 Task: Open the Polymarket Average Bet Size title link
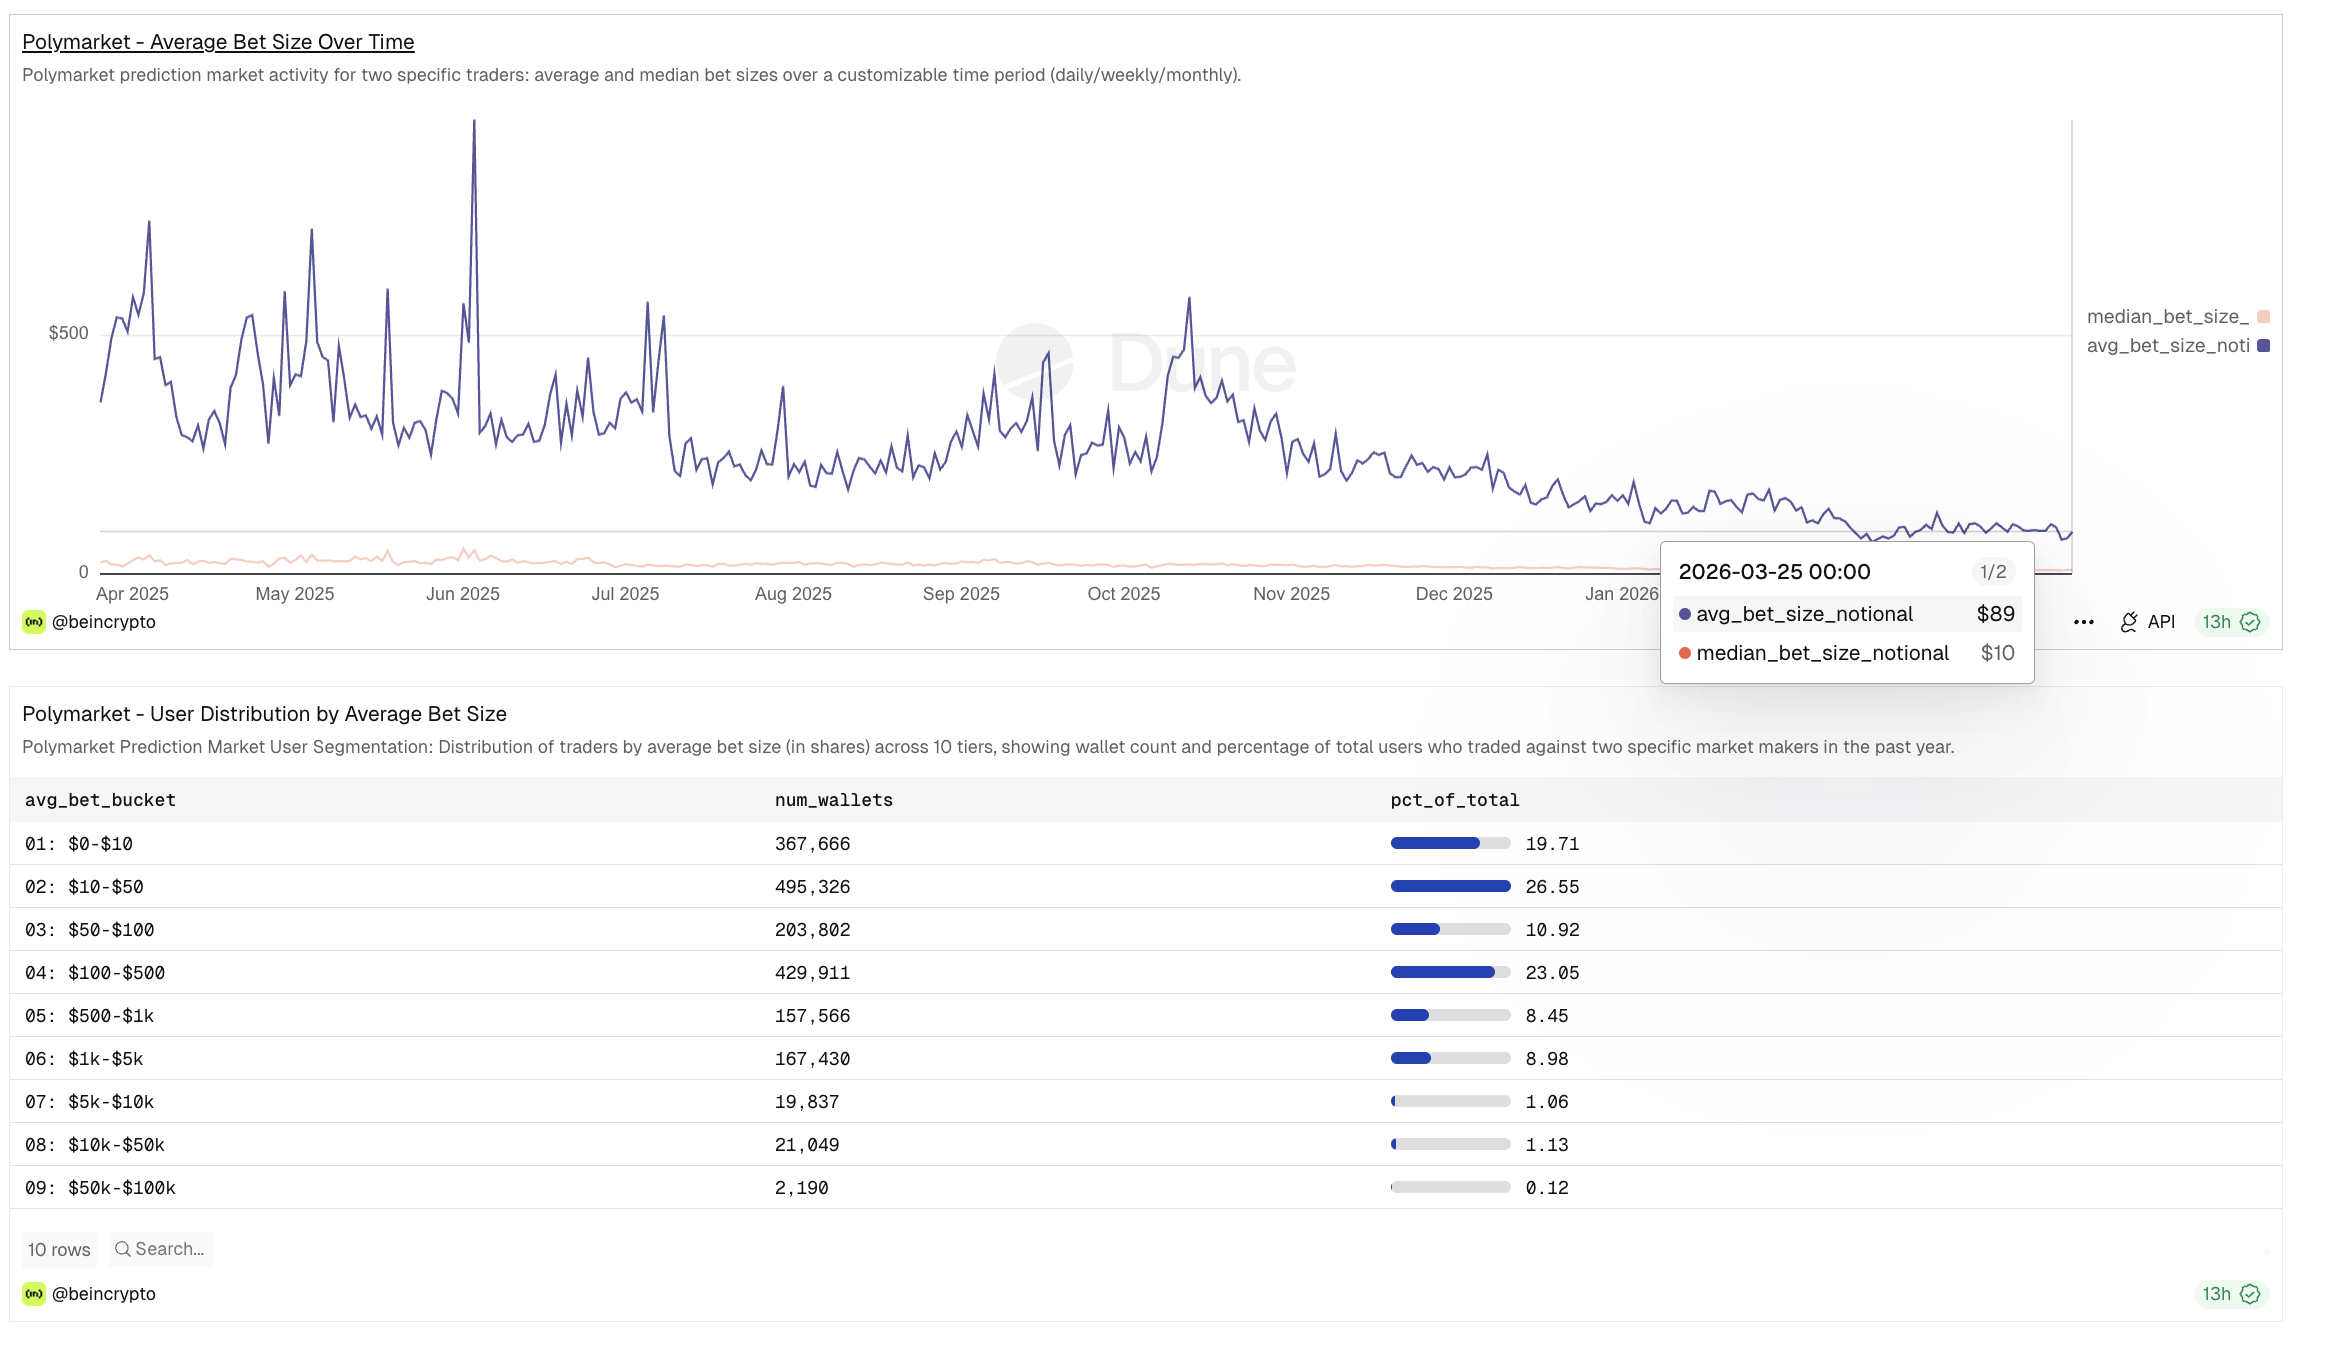(218, 42)
